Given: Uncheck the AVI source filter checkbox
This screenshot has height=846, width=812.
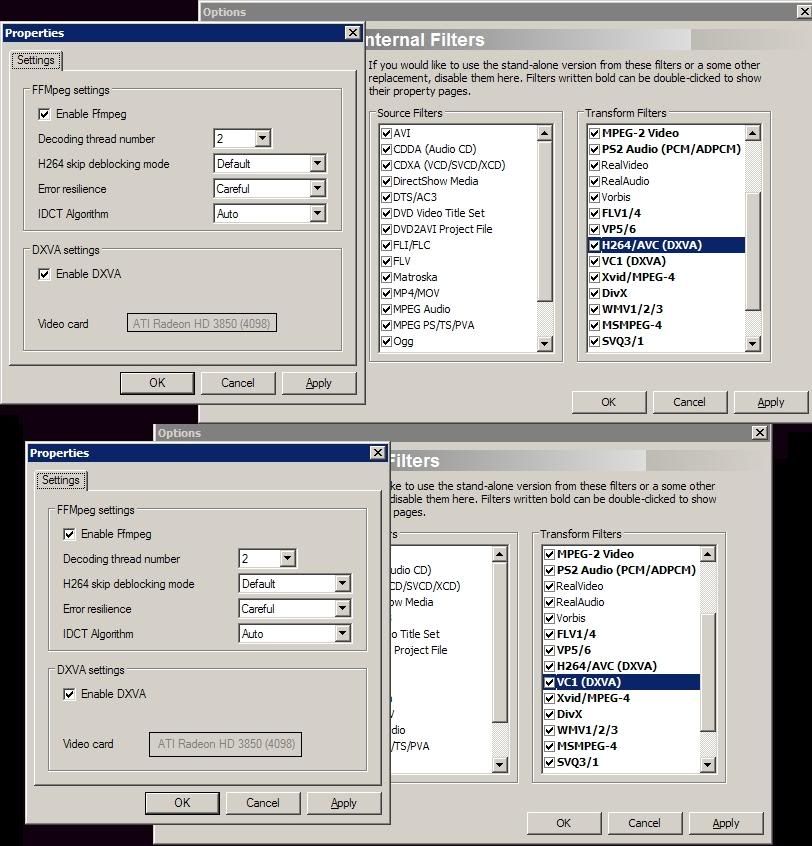Looking at the screenshot, I should pyautogui.click(x=386, y=133).
